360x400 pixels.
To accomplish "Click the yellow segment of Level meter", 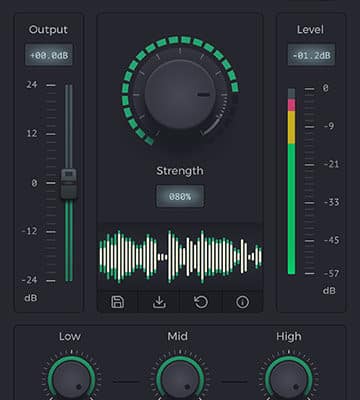I will [x=292, y=127].
